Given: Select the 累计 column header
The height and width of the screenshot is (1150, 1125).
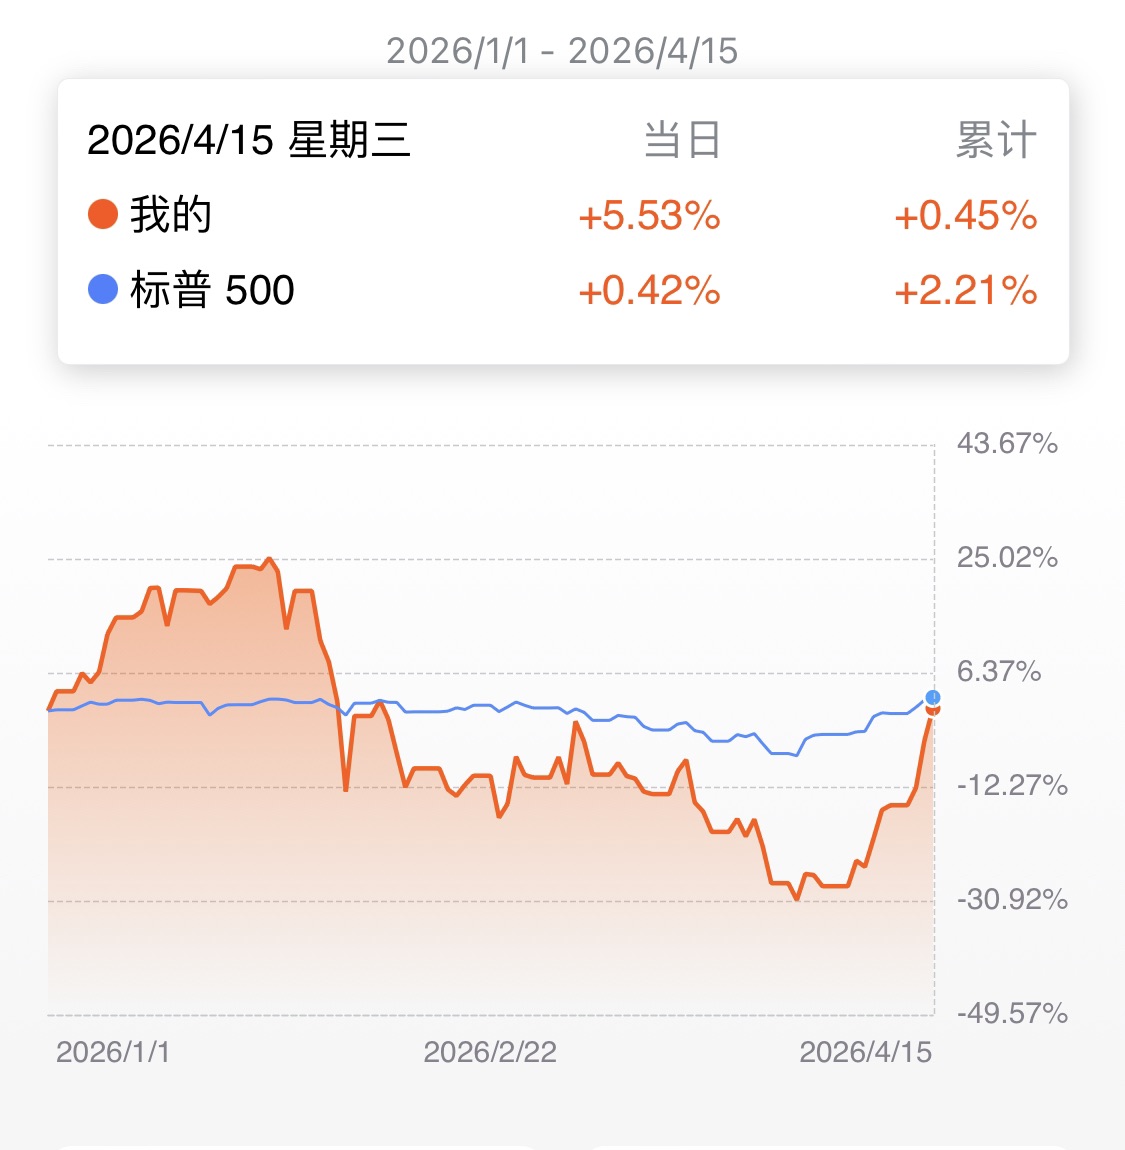Looking at the screenshot, I should pos(996,140).
